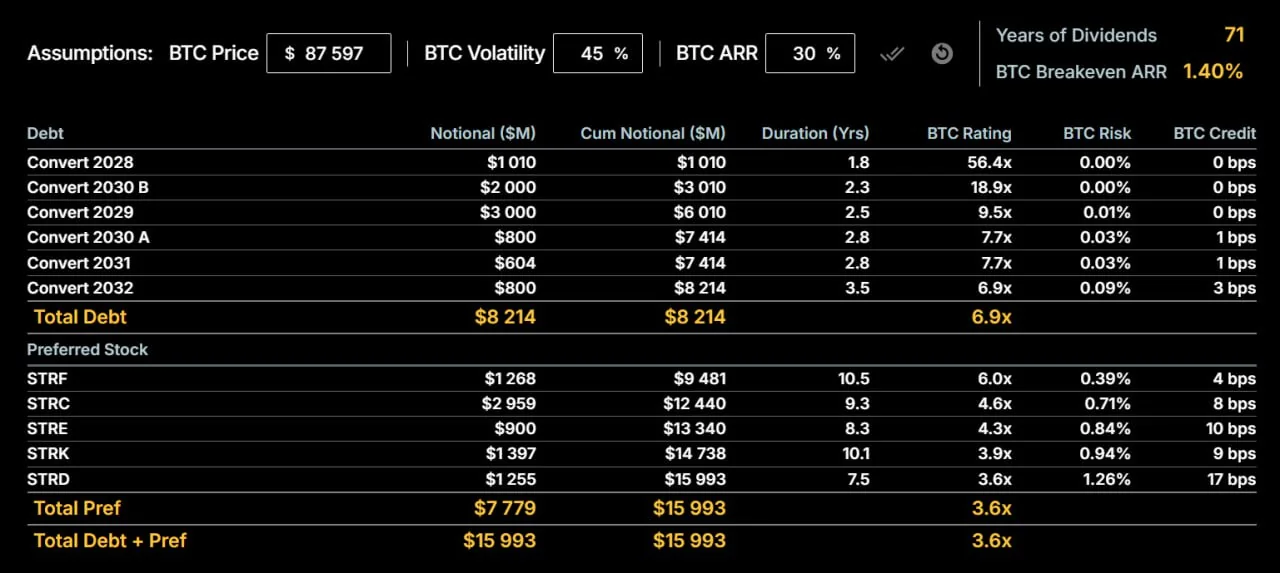Sort by Duration (Yrs) column header
The image size is (1280, 573).
pyautogui.click(x=815, y=133)
